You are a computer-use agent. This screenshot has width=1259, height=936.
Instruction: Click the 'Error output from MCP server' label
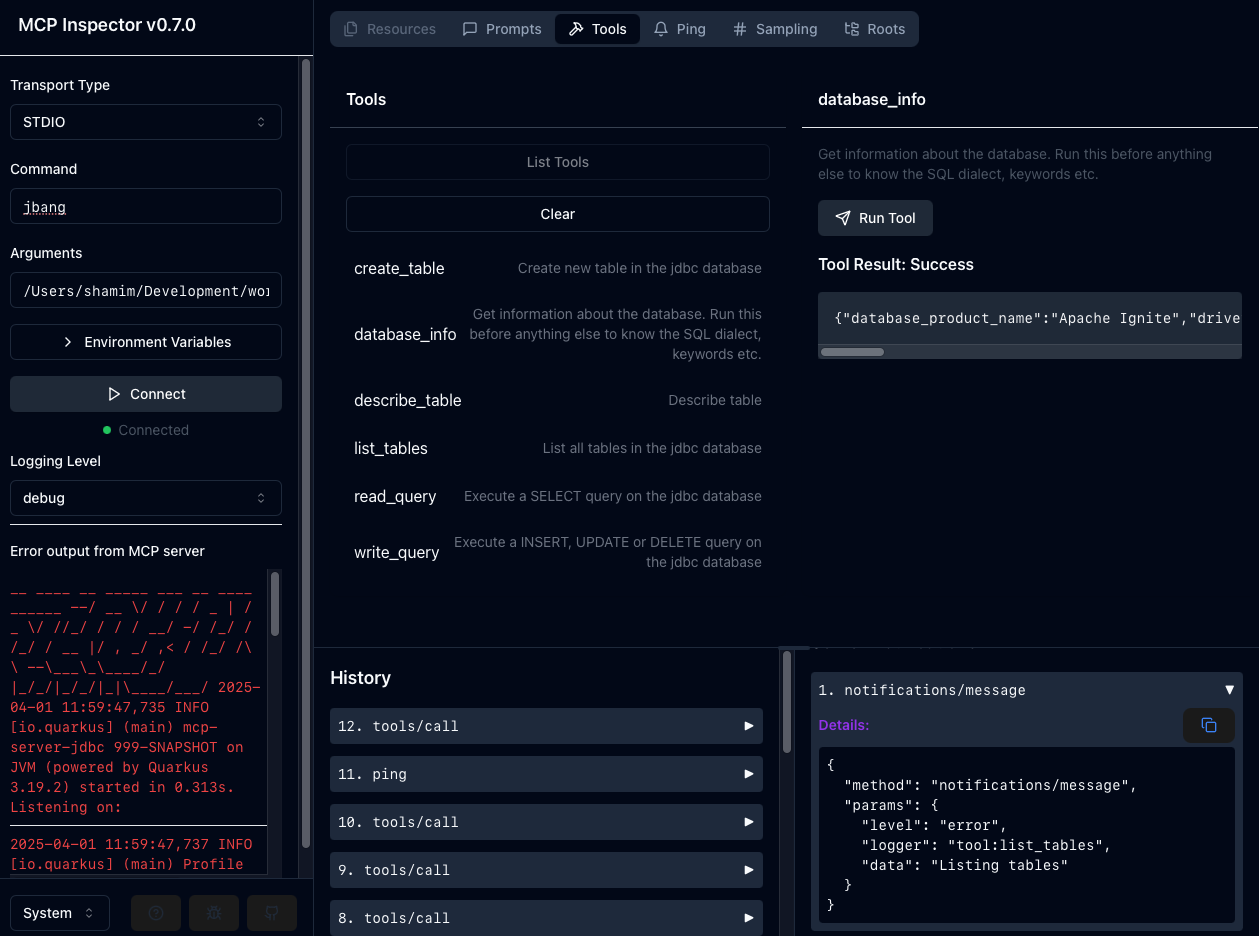pos(107,551)
